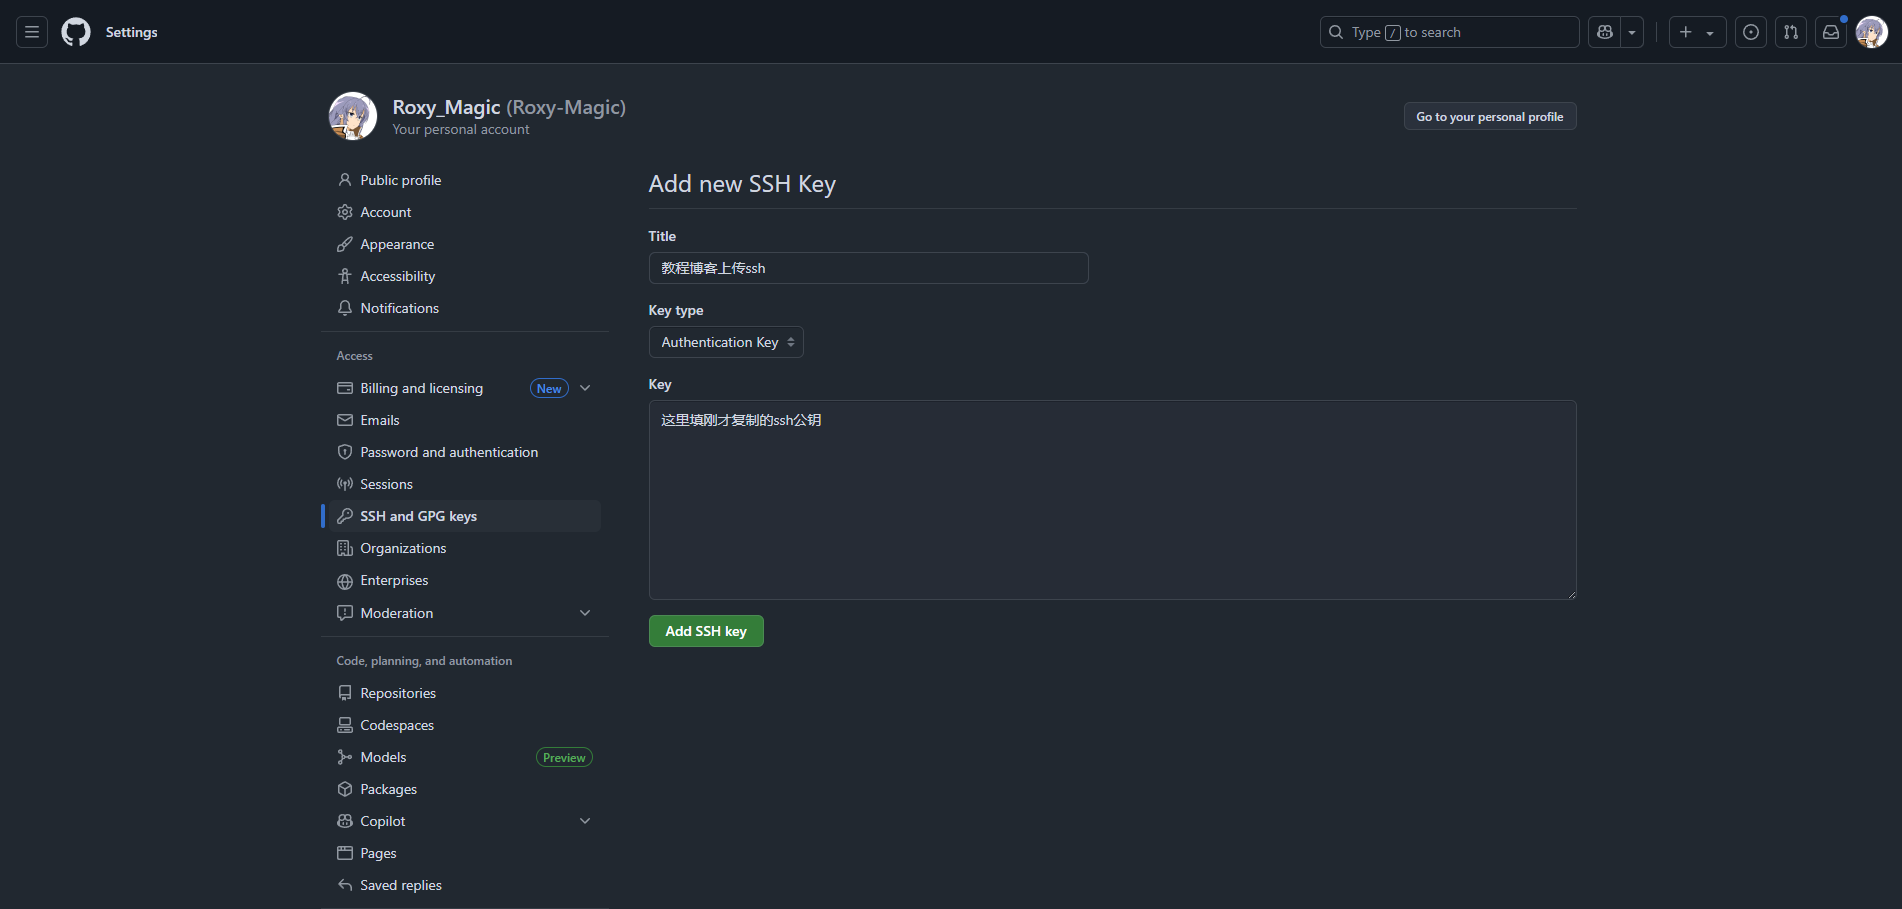
Task: Go to Password and authentication settings
Action: click(x=449, y=452)
